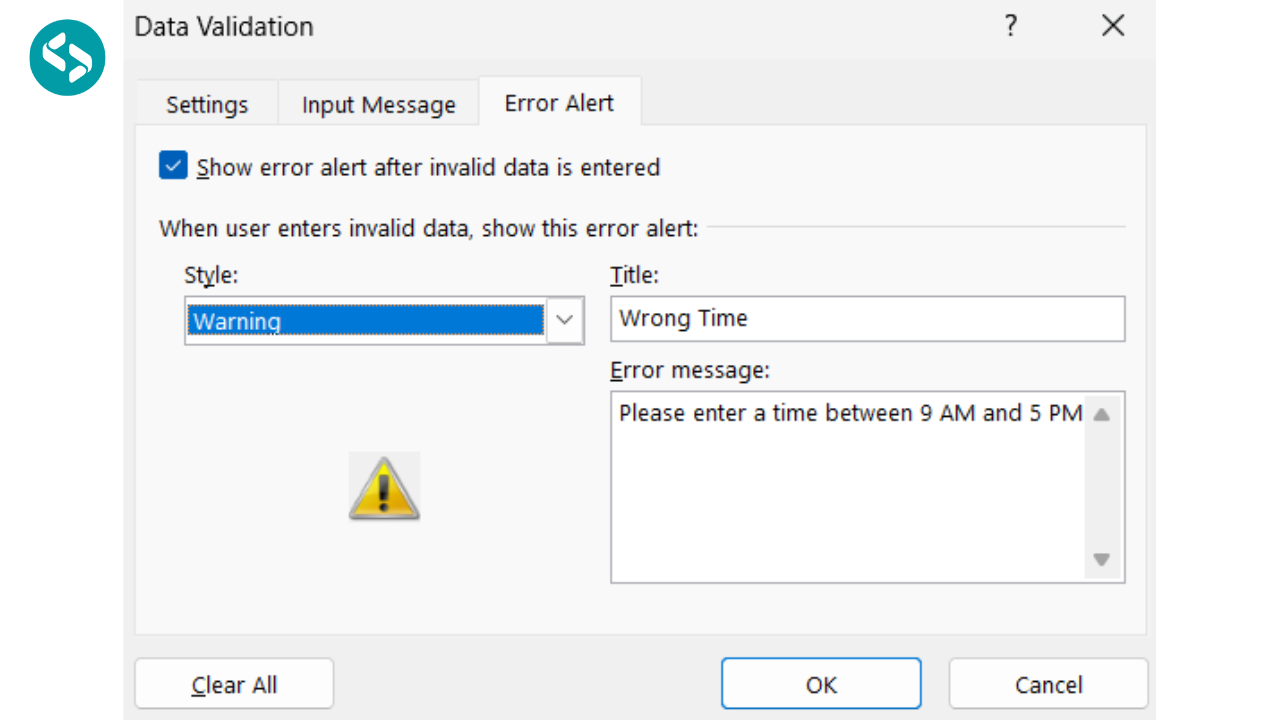Image resolution: width=1280 pixels, height=720 pixels.
Task: Click the teal spreadsheet logo
Action: click(x=67, y=57)
